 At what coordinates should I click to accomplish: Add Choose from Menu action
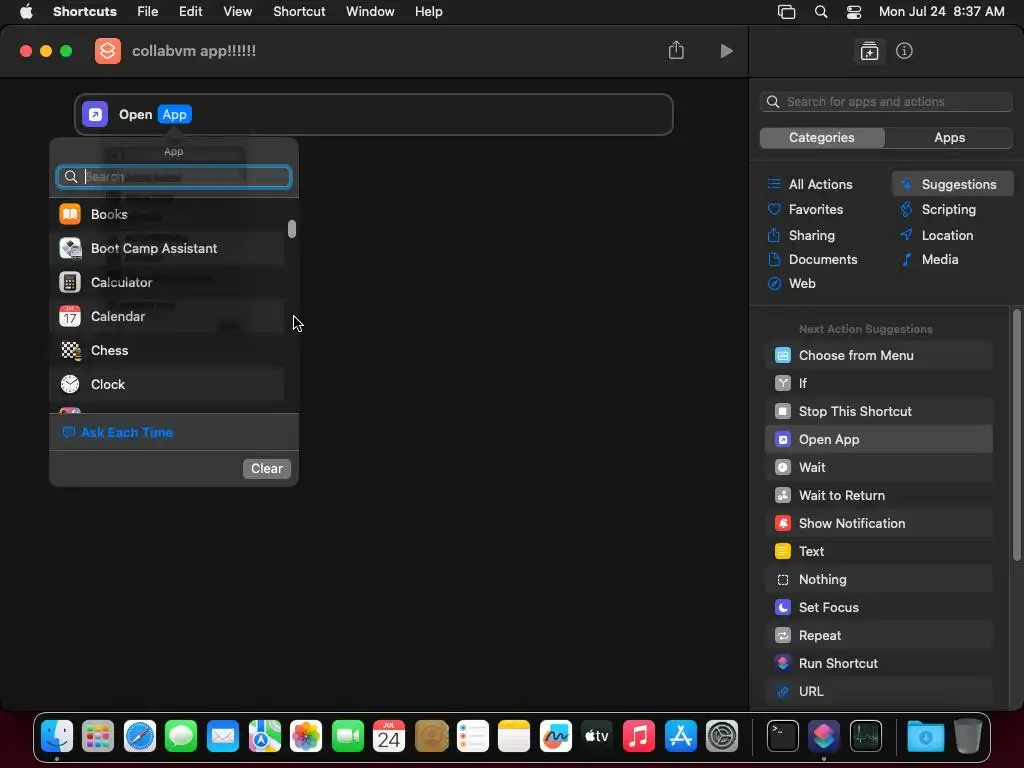[x=878, y=355]
